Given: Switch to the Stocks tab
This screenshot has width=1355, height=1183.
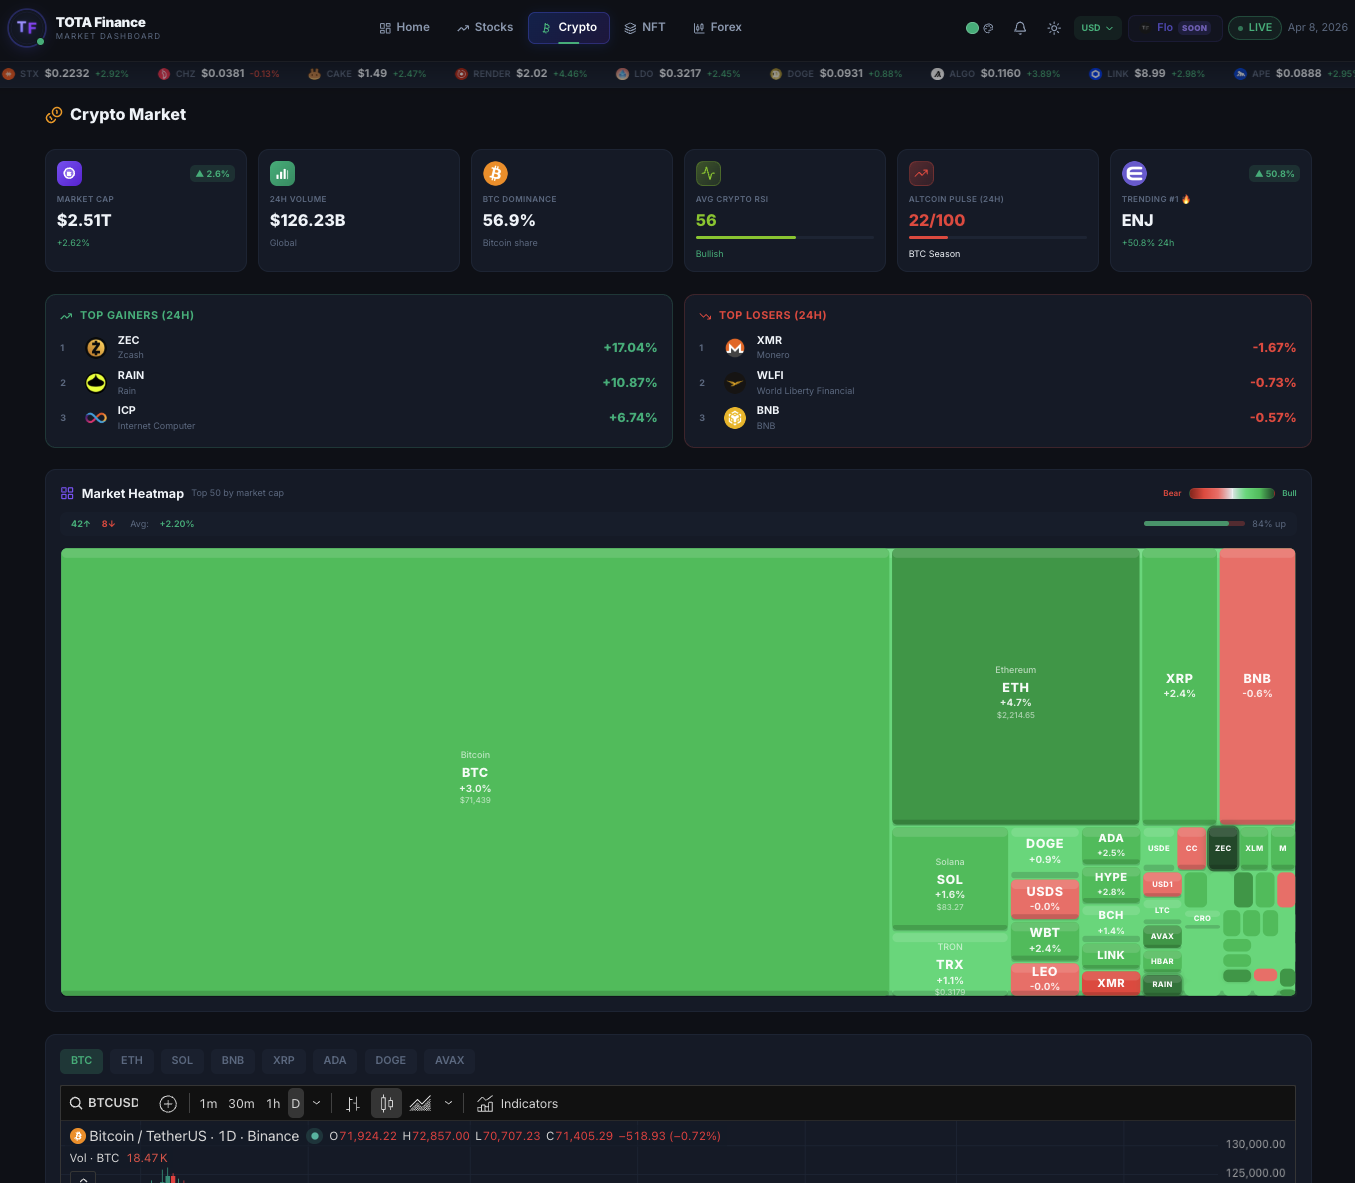Looking at the screenshot, I should point(485,28).
